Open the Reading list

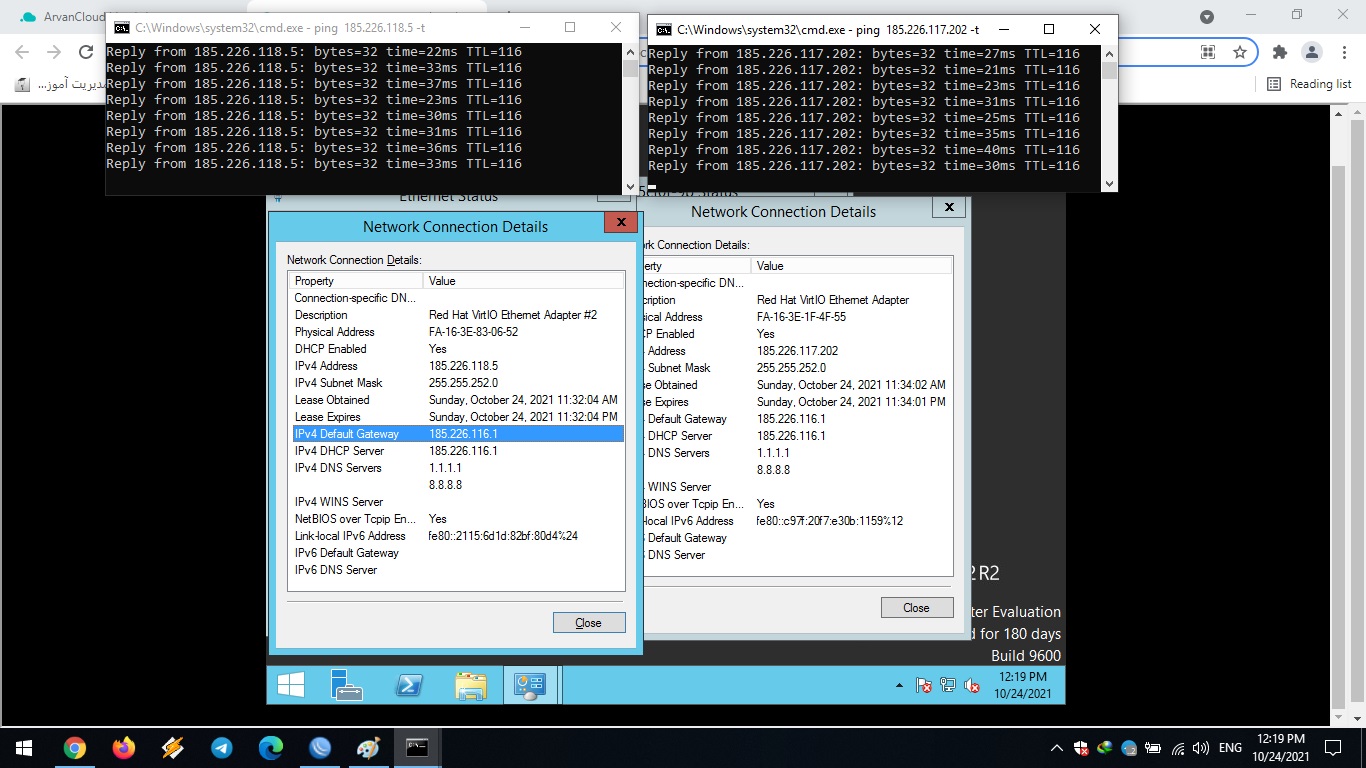point(1309,84)
